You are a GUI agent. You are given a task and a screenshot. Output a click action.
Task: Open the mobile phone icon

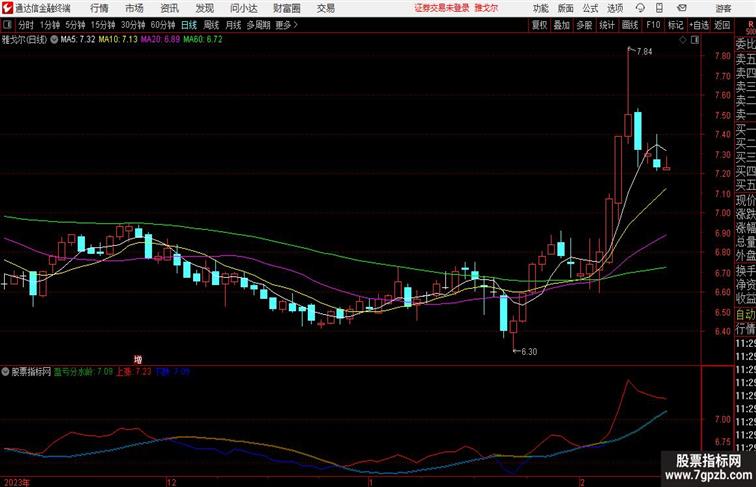(659, 8)
